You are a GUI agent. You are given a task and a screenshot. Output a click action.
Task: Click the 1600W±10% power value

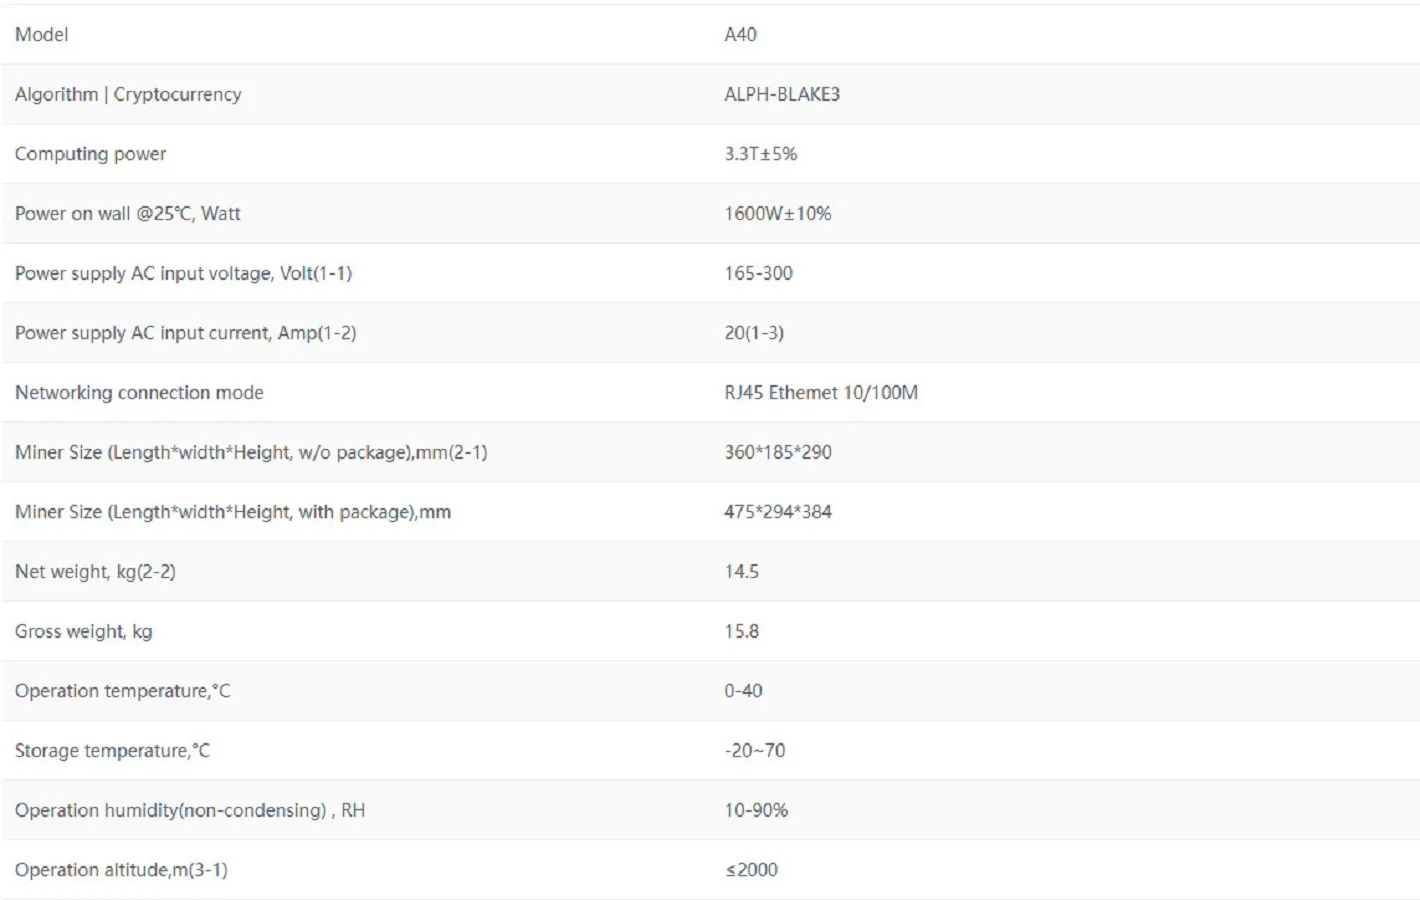778,213
